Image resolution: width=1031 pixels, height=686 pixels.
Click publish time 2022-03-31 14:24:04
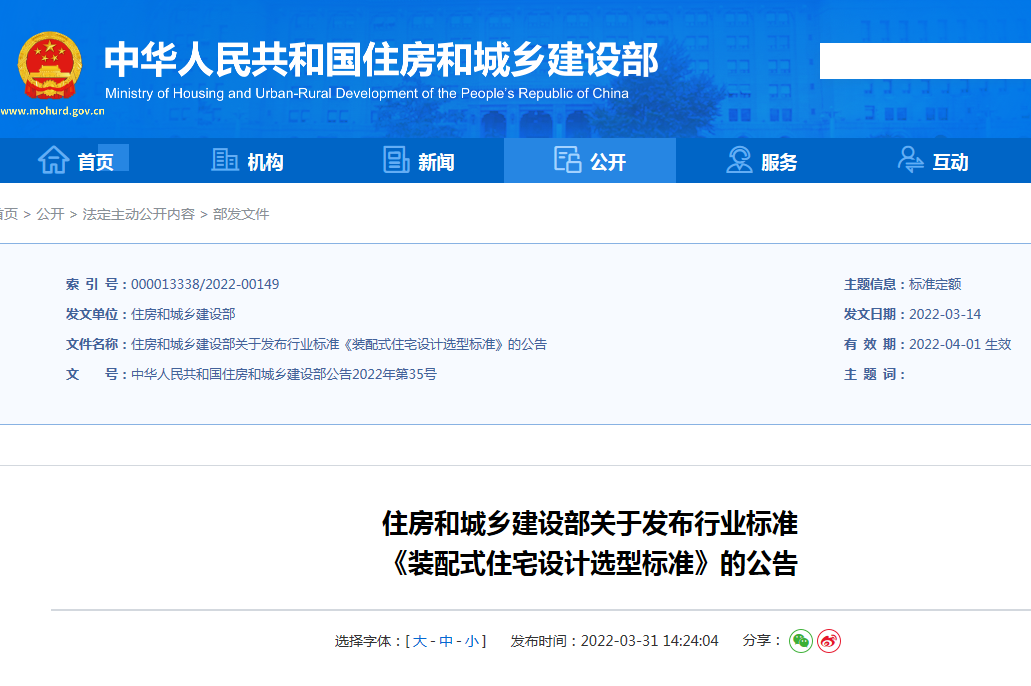point(650,641)
